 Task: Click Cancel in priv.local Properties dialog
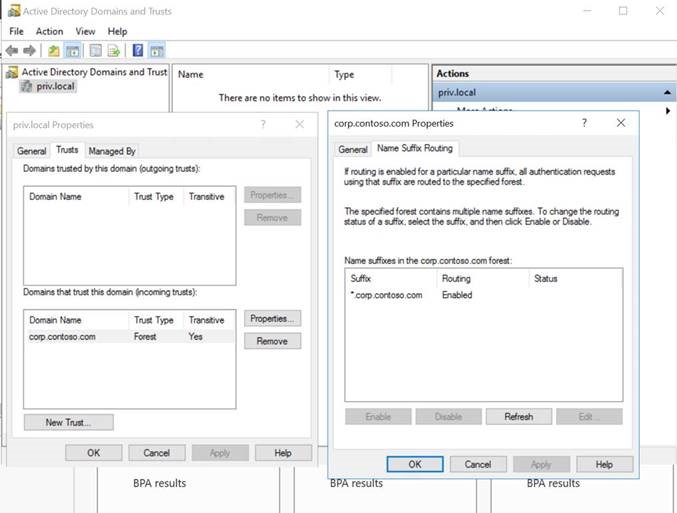[157, 453]
